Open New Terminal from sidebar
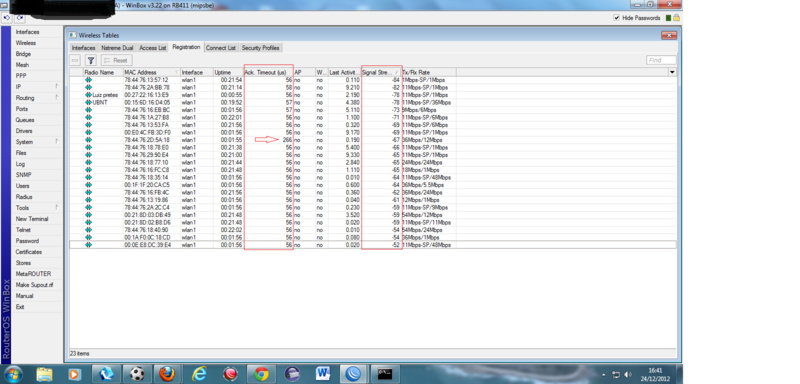This screenshot has width=800, height=384. (x=37, y=219)
